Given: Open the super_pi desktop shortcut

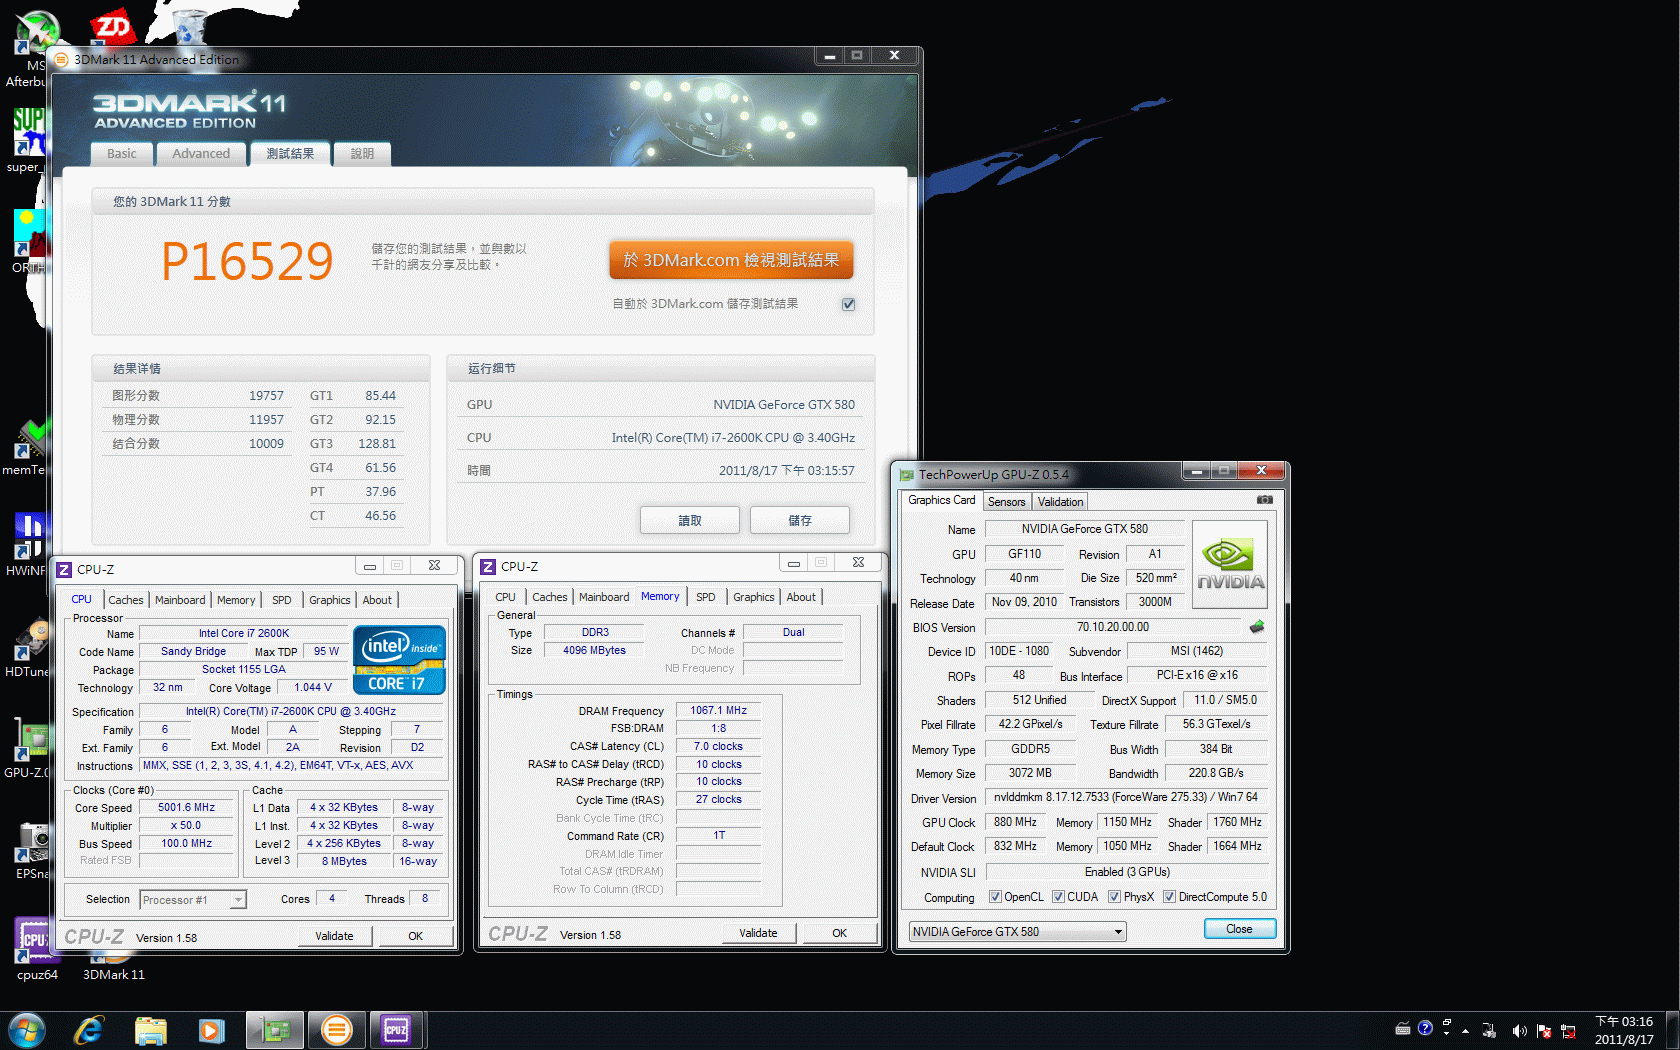Looking at the screenshot, I should click(x=27, y=140).
